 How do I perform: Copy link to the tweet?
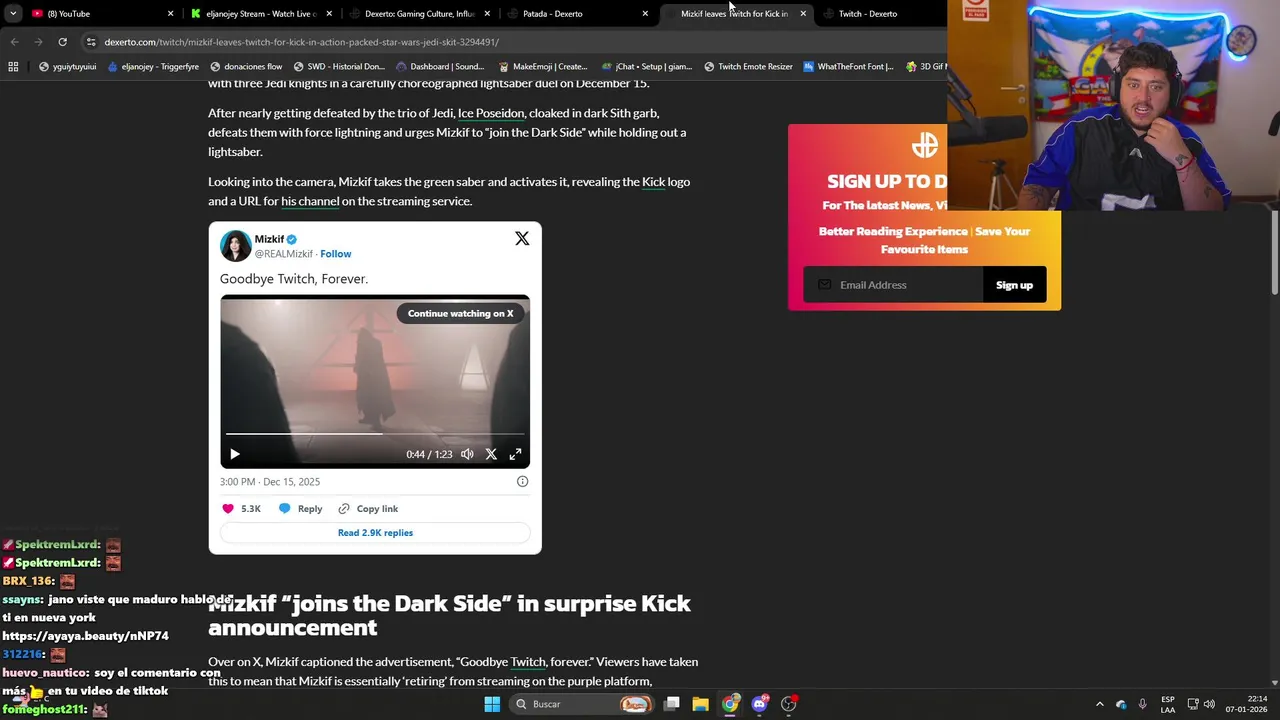click(368, 509)
